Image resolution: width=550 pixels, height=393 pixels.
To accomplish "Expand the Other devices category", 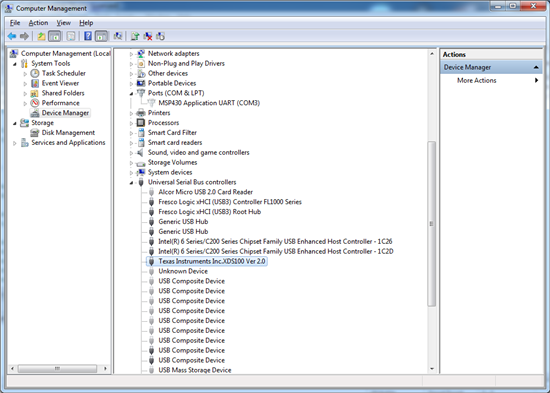I will pos(131,74).
